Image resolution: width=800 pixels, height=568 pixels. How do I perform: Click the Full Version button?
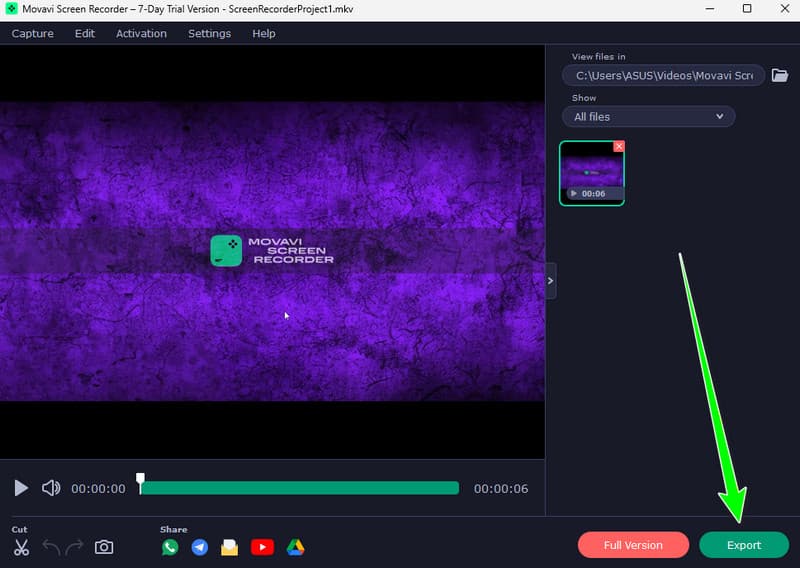pyautogui.click(x=633, y=545)
